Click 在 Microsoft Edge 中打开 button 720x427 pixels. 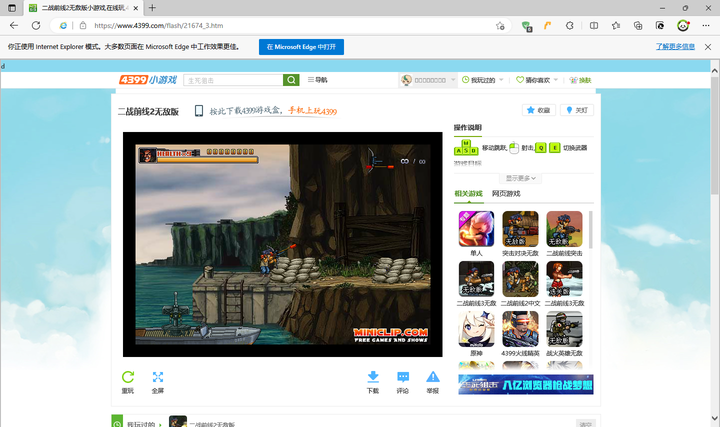coord(301,47)
